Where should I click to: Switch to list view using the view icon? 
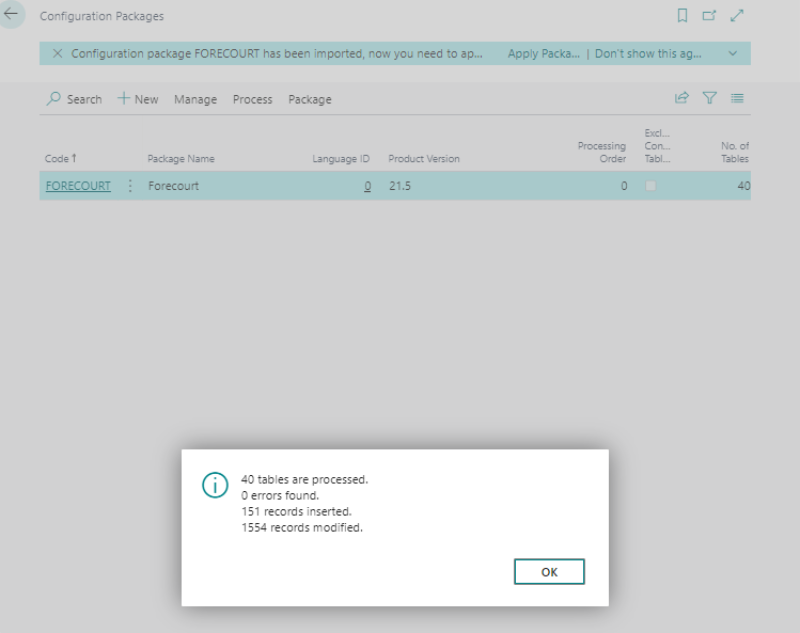(x=737, y=98)
